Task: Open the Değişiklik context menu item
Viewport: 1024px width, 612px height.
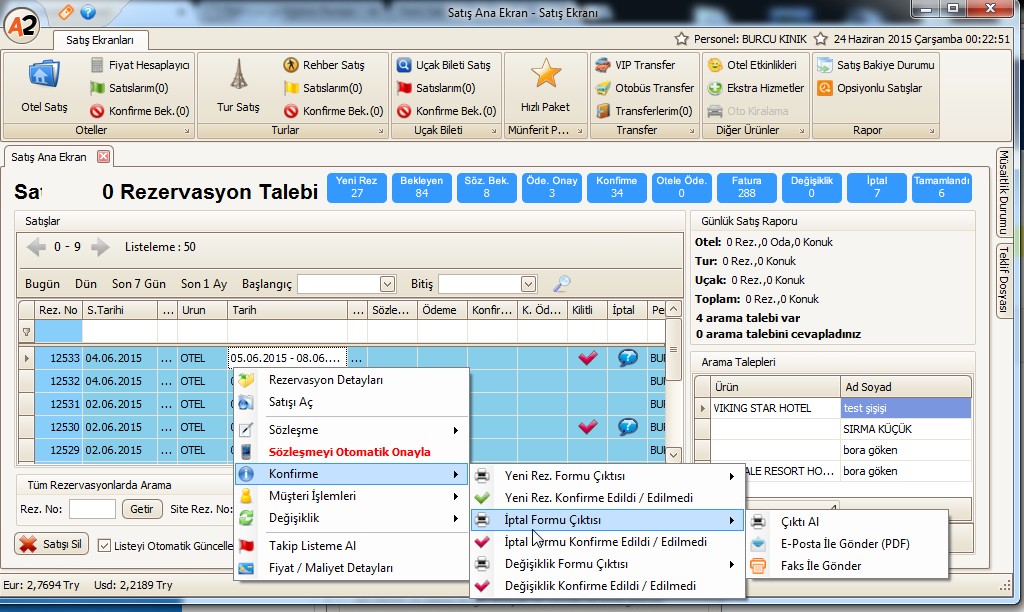Action: 351,518
